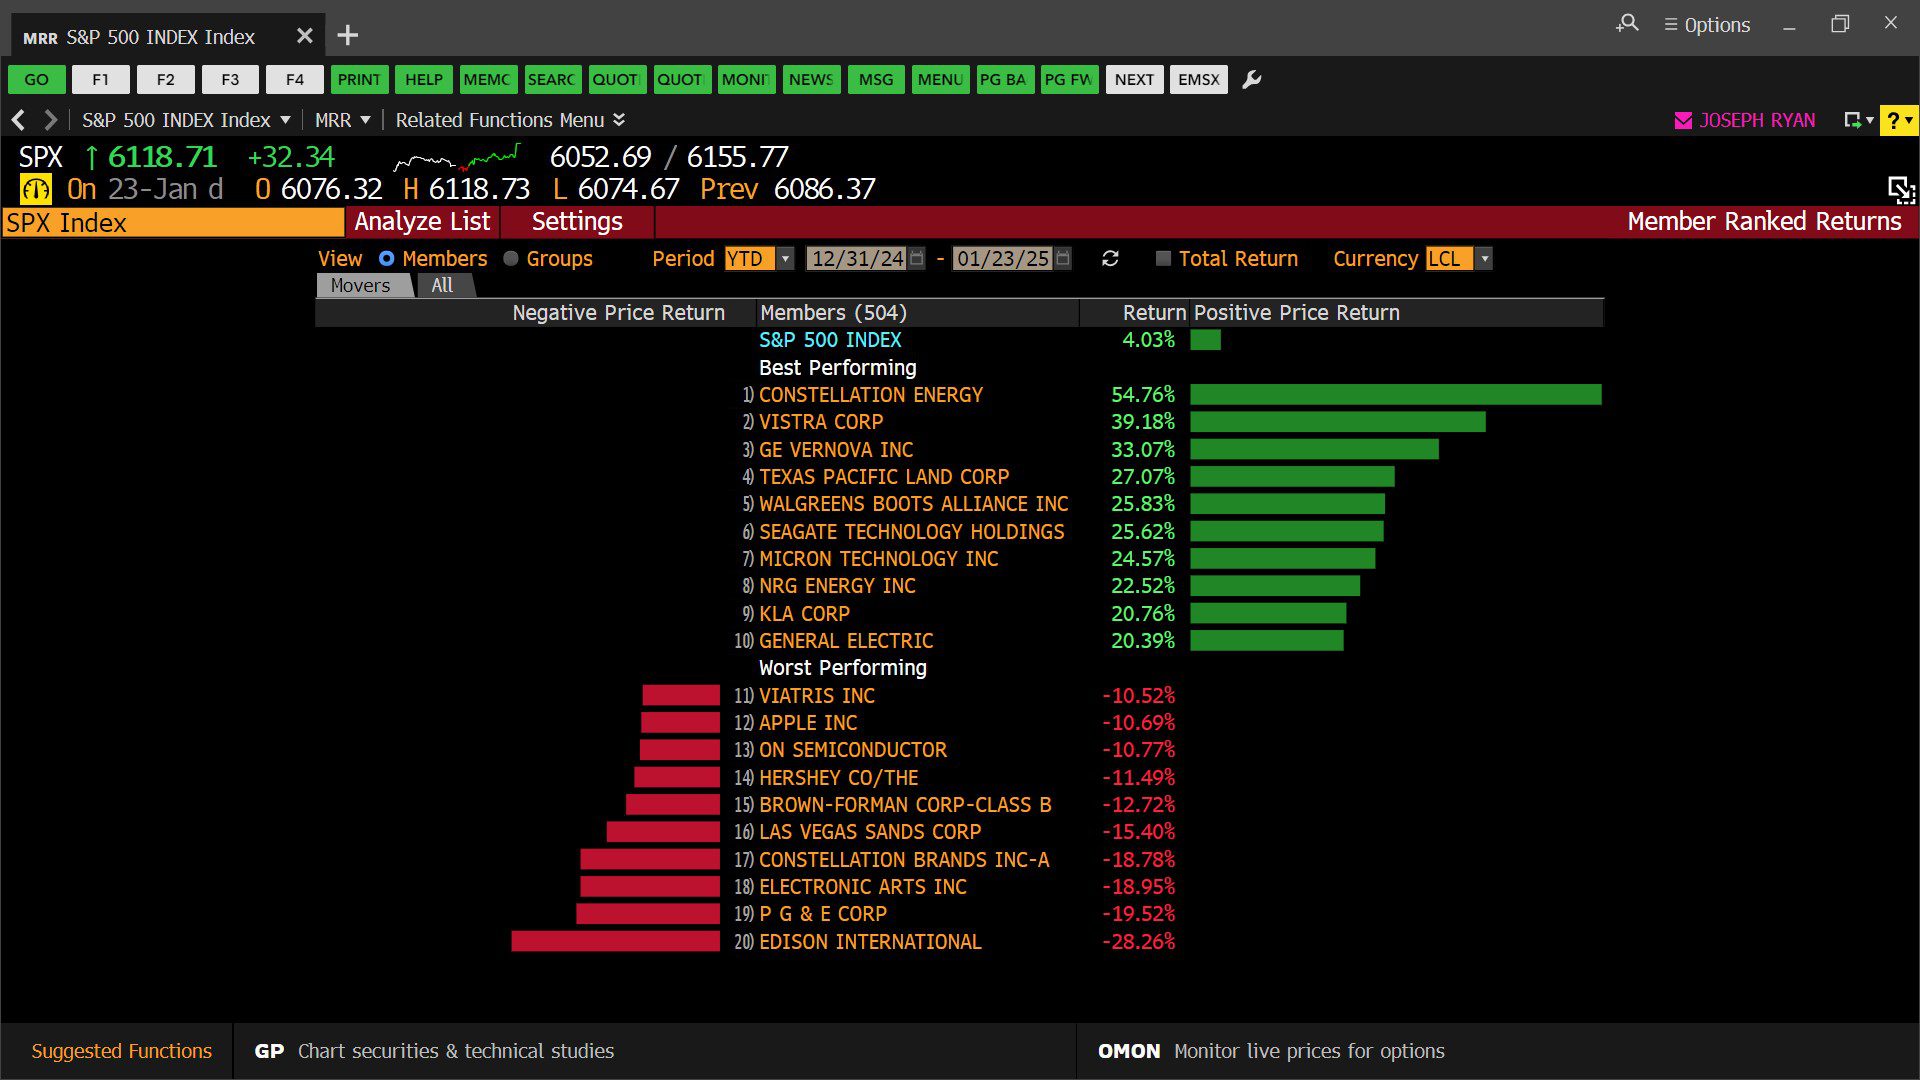
Task: Click the refresh icon next to date range
Action: (1110, 259)
